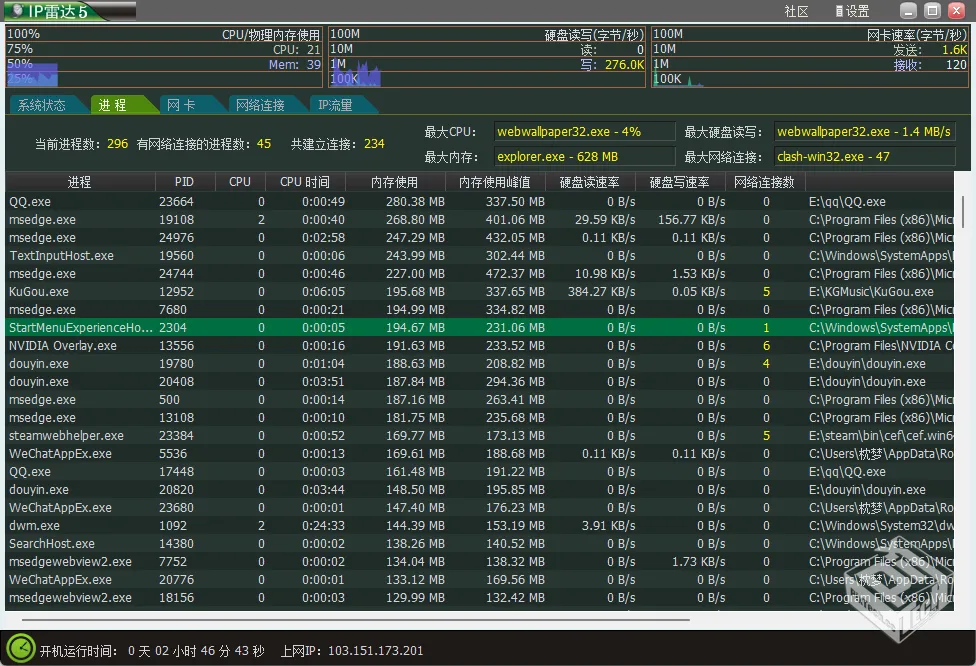Select the NVIDIA Overlay.exe process row
The width and height of the screenshot is (976, 666).
479,345
